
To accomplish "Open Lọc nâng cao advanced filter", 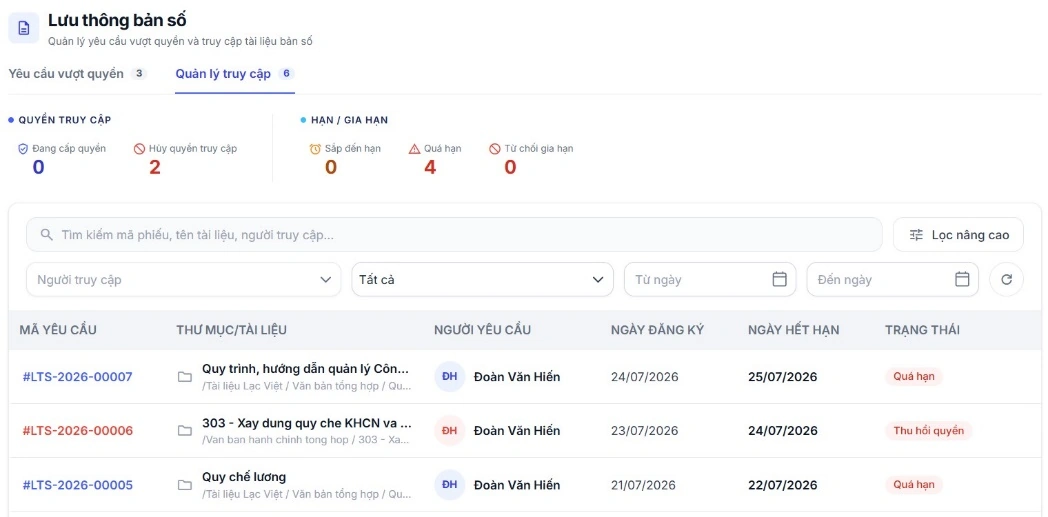I will point(958,235).
